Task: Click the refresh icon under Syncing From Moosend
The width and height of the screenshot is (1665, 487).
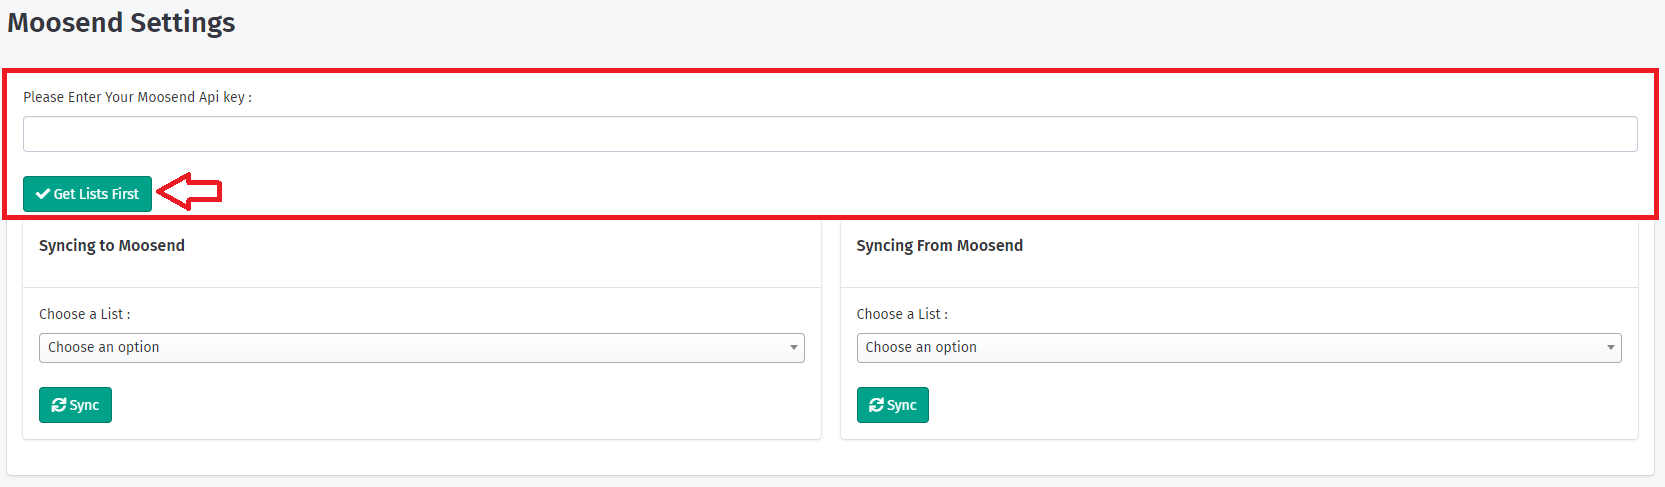Action: 877,405
